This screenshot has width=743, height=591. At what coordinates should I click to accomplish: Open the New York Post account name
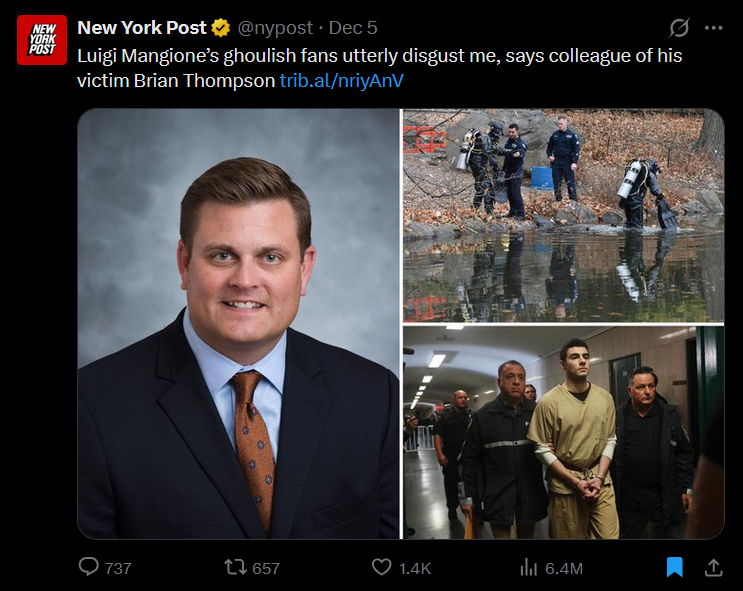tap(141, 28)
